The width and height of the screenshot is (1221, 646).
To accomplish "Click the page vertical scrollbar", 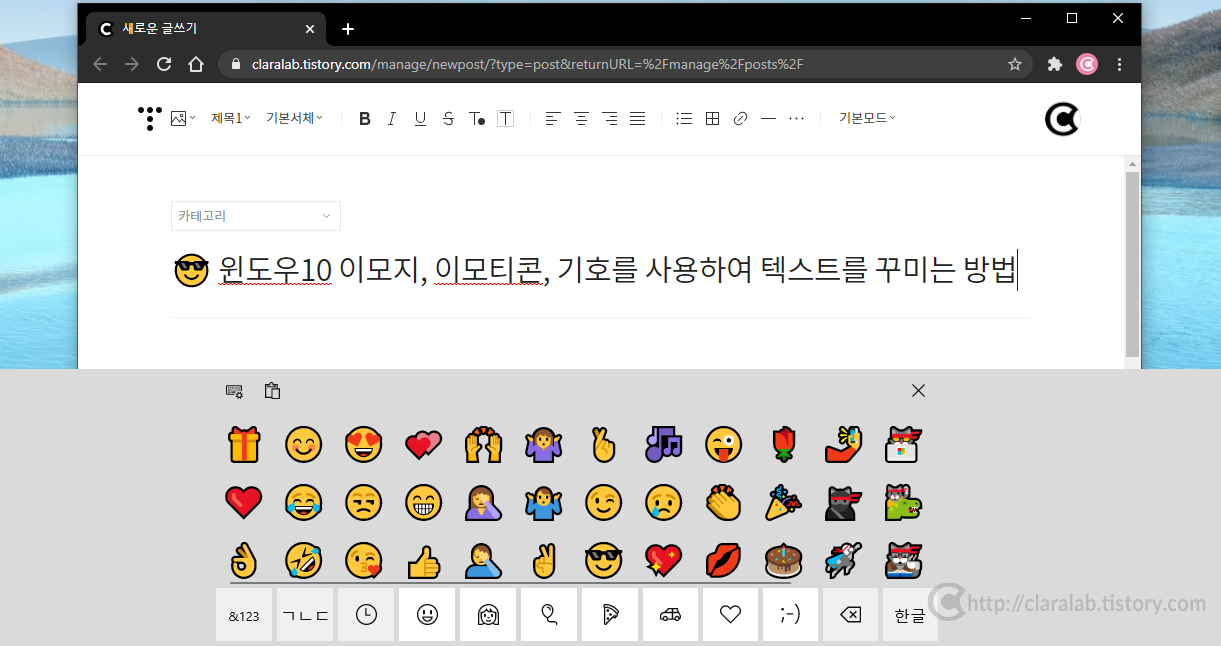I will click(1132, 264).
